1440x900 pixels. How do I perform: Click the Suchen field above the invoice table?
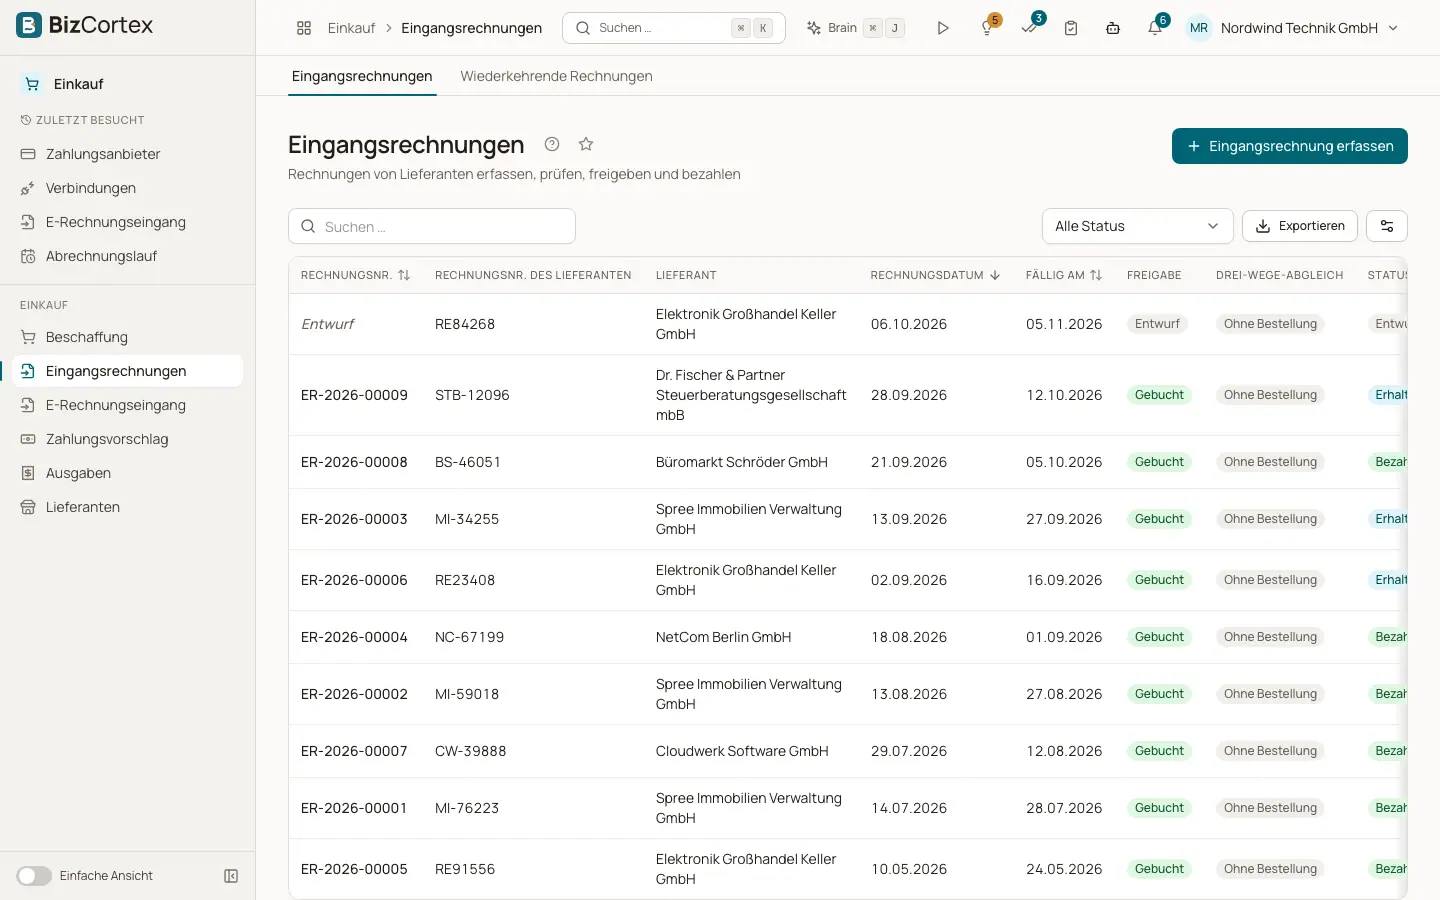click(432, 226)
